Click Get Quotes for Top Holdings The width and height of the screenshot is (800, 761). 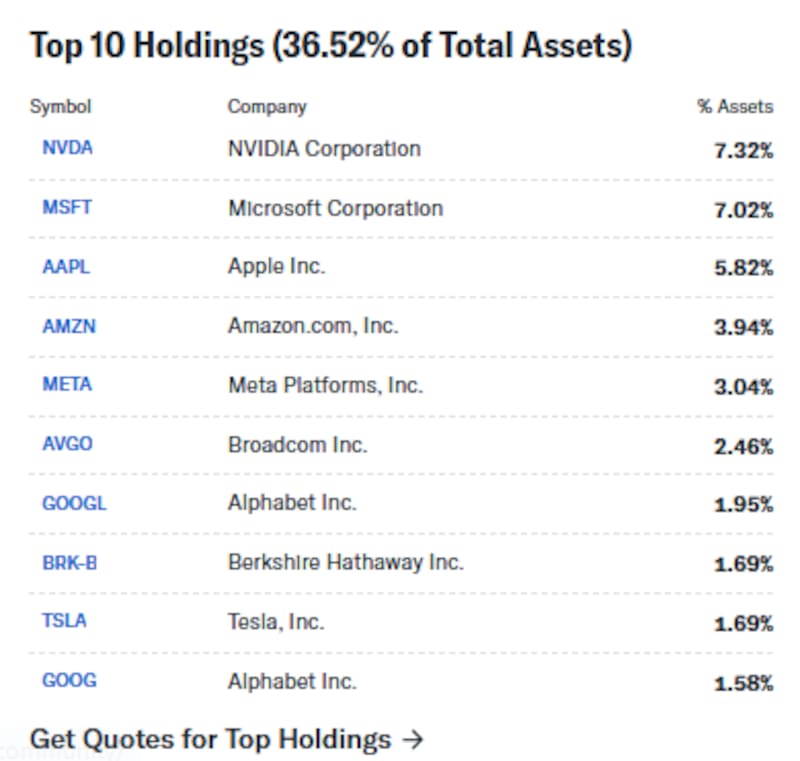coord(210,740)
